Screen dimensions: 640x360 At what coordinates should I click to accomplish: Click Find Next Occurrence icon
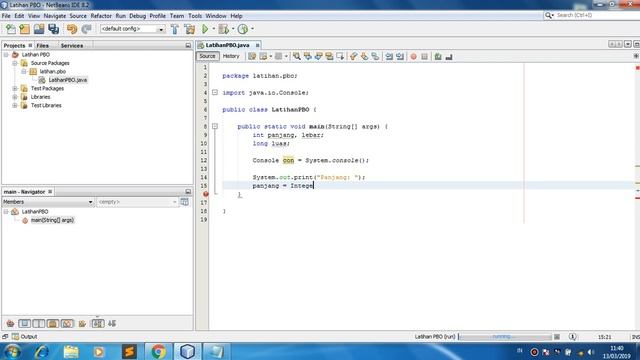(x=319, y=57)
